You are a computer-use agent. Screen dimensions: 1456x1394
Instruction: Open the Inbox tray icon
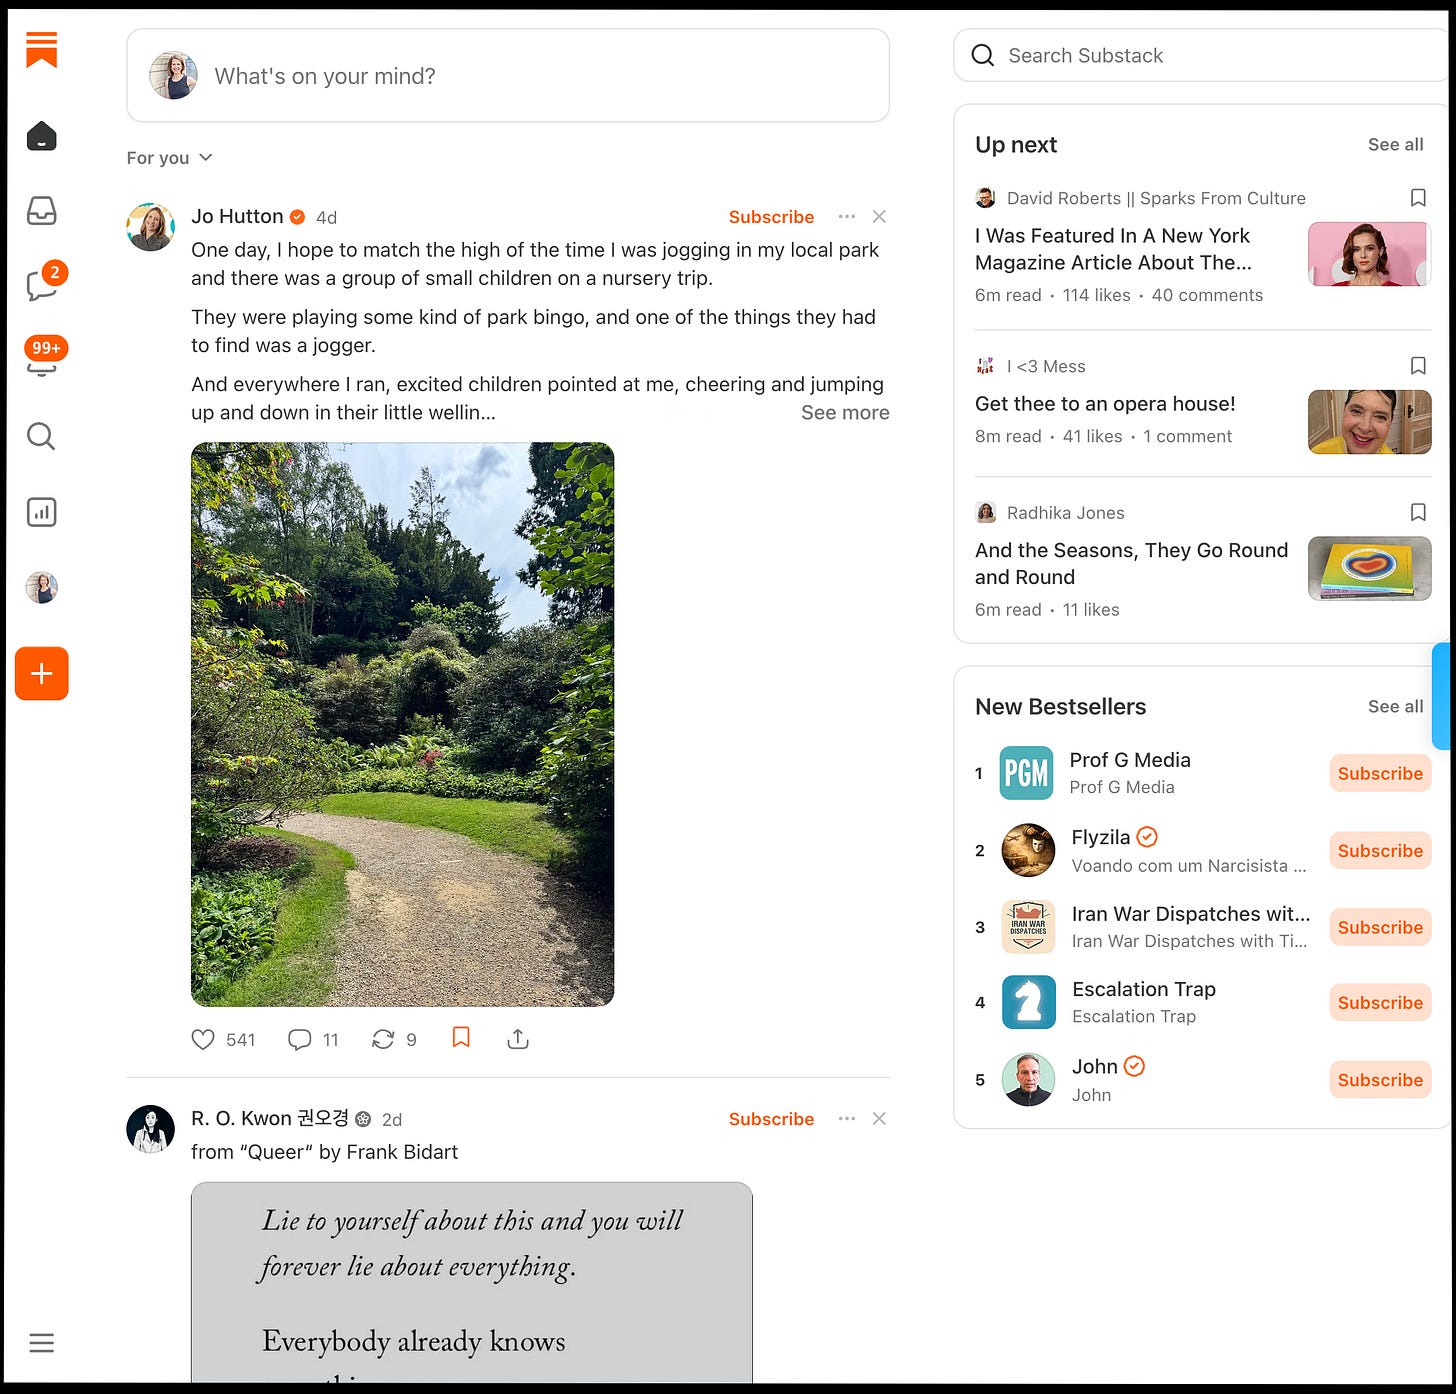[x=41, y=211]
